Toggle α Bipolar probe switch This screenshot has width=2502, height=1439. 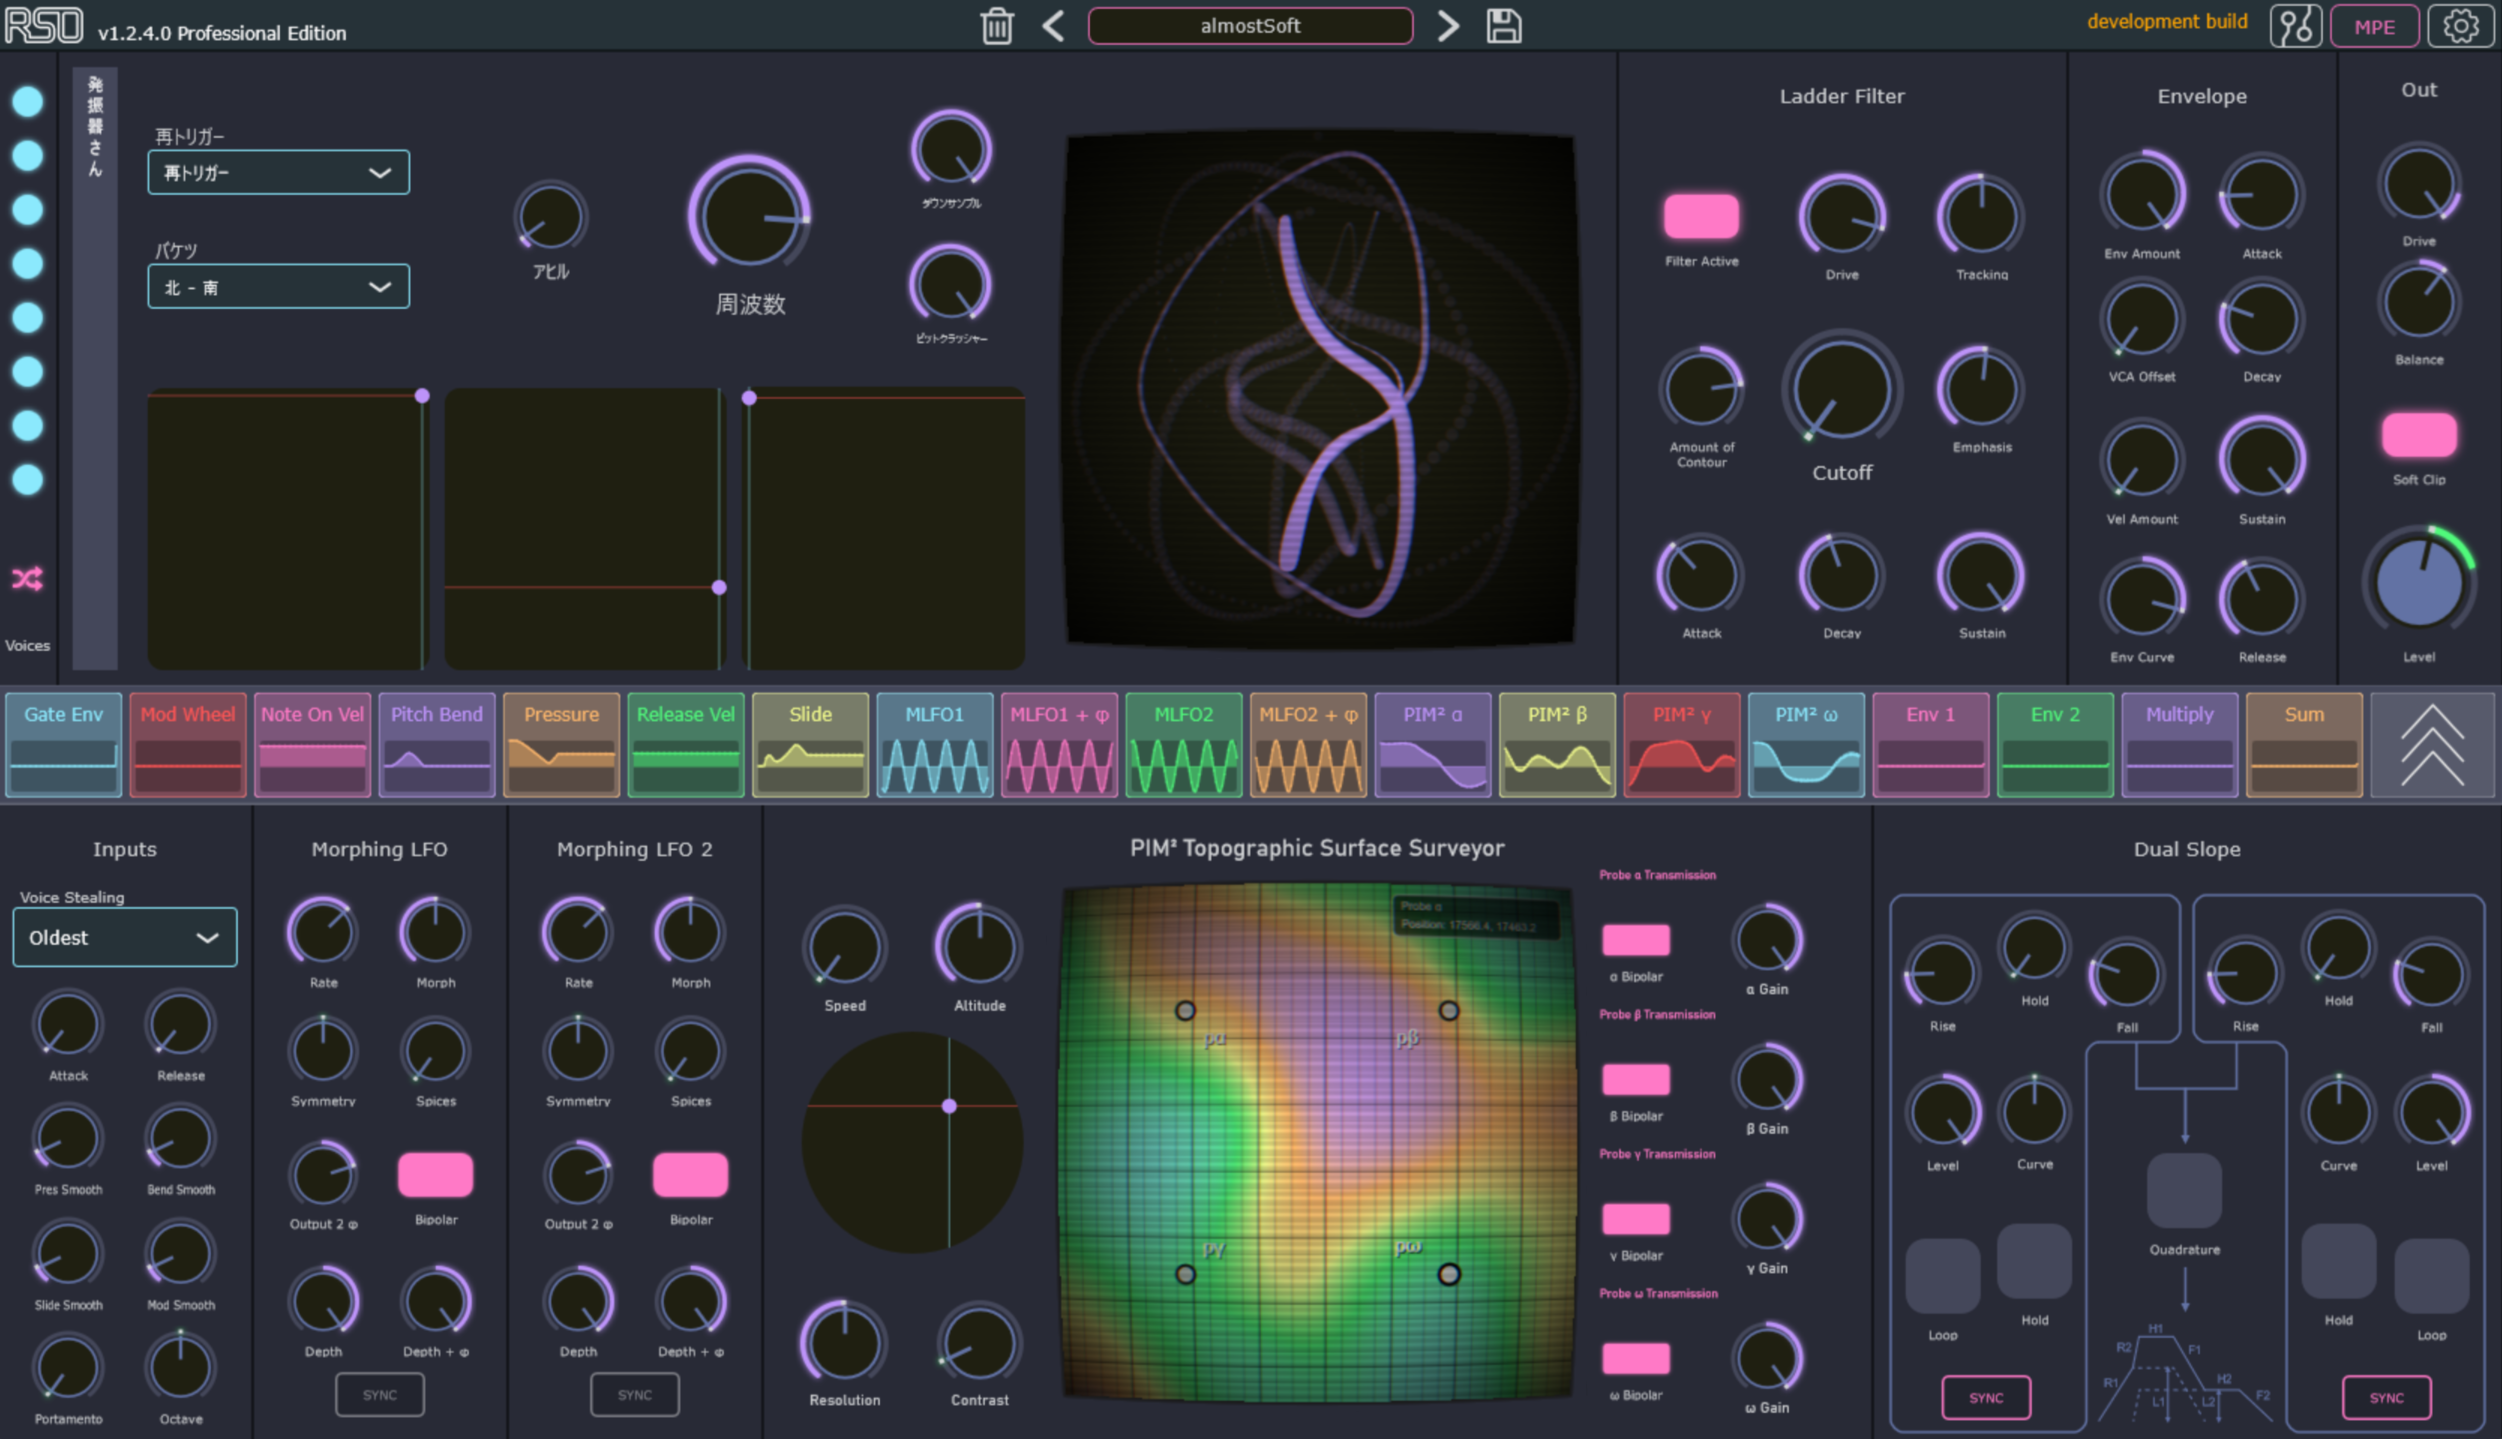(x=1636, y=940)
